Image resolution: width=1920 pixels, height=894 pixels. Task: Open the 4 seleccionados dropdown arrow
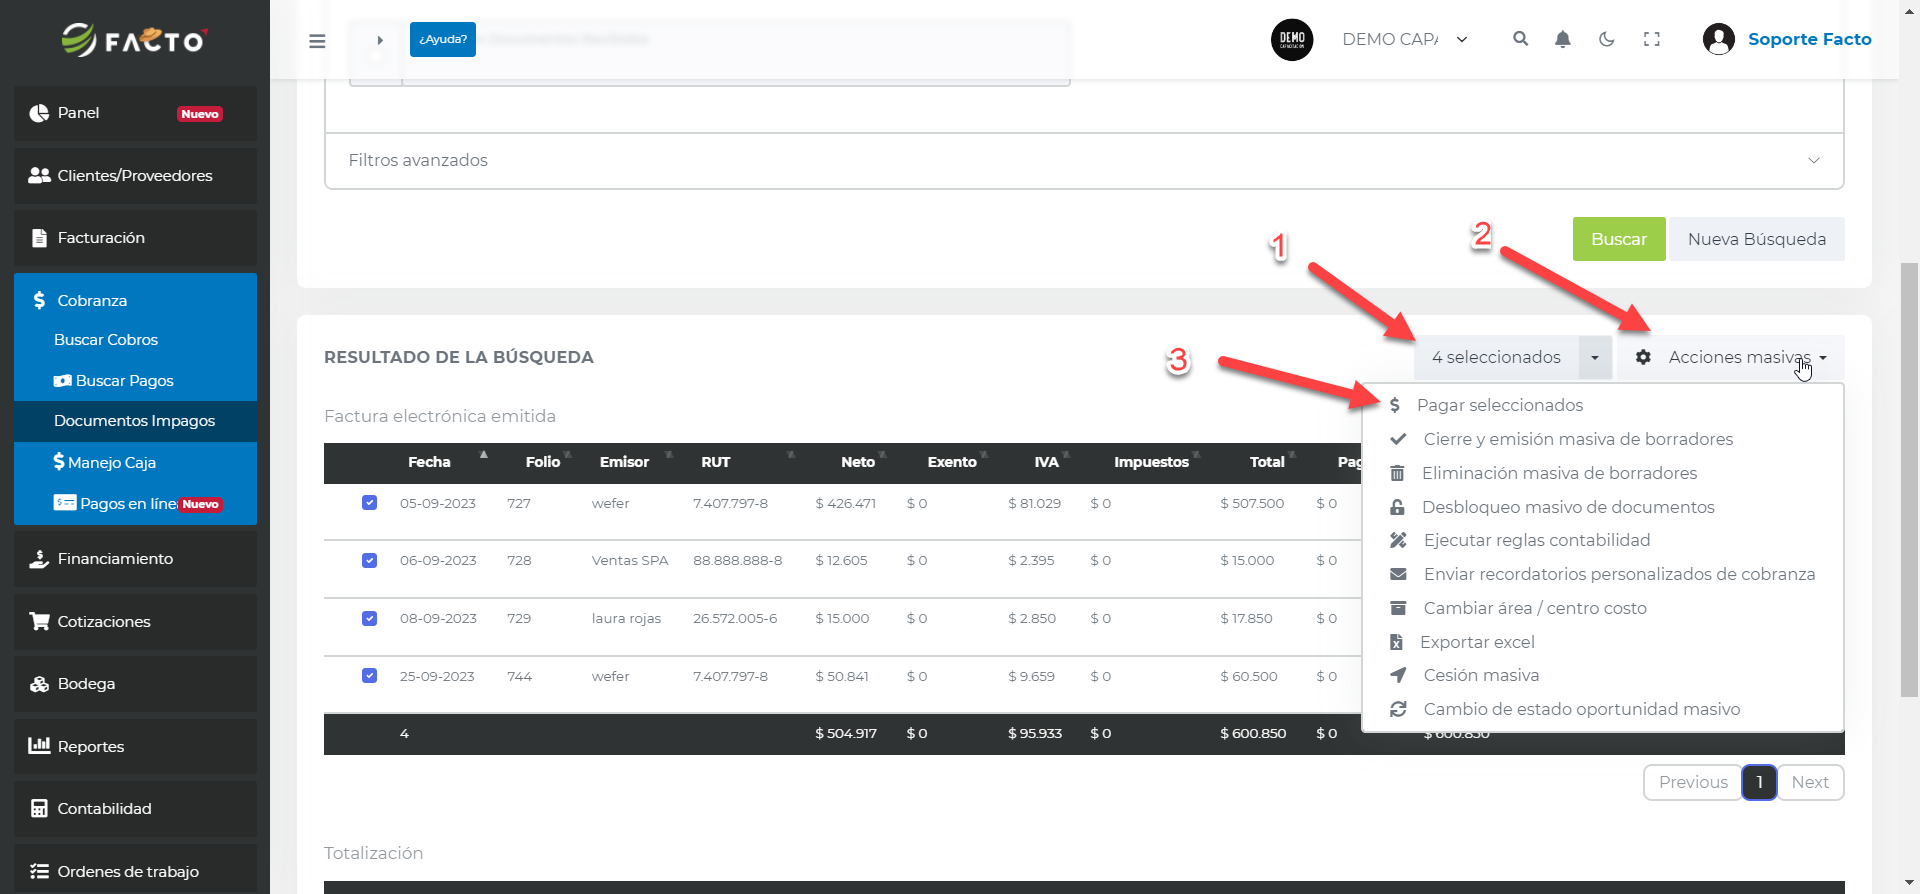tap(1594, 357)
